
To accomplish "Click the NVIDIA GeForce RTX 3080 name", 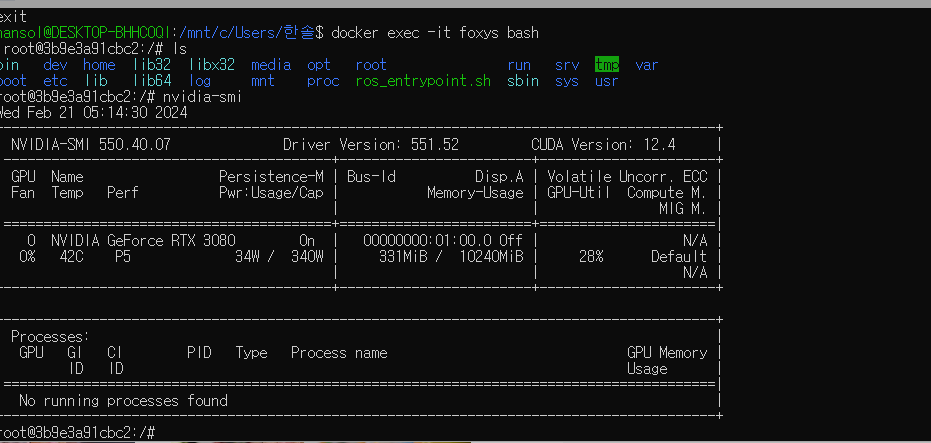I will pyautogui.click(x=143, y=241).
